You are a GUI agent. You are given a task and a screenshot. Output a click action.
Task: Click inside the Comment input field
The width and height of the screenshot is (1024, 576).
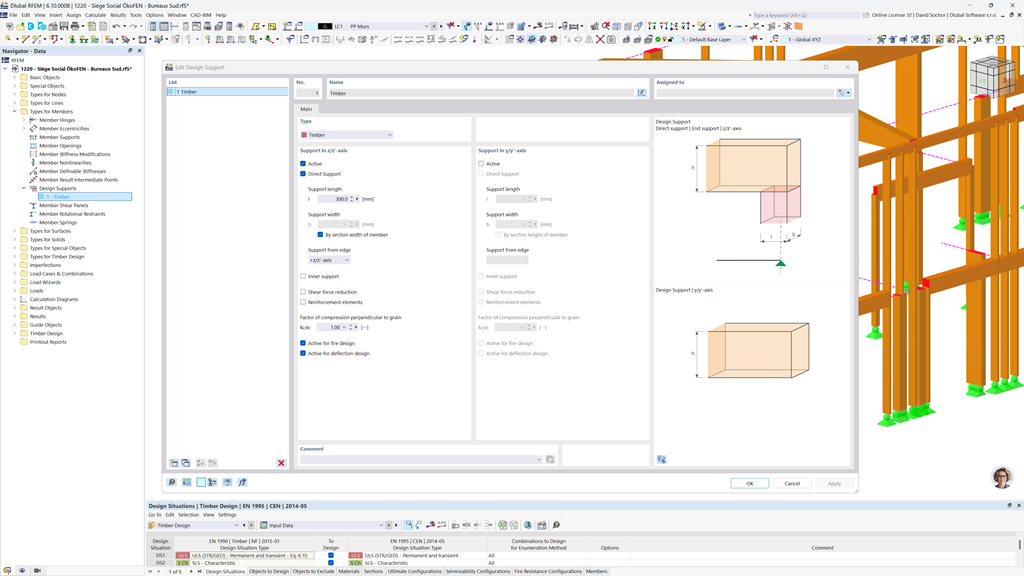coord(420,459)
